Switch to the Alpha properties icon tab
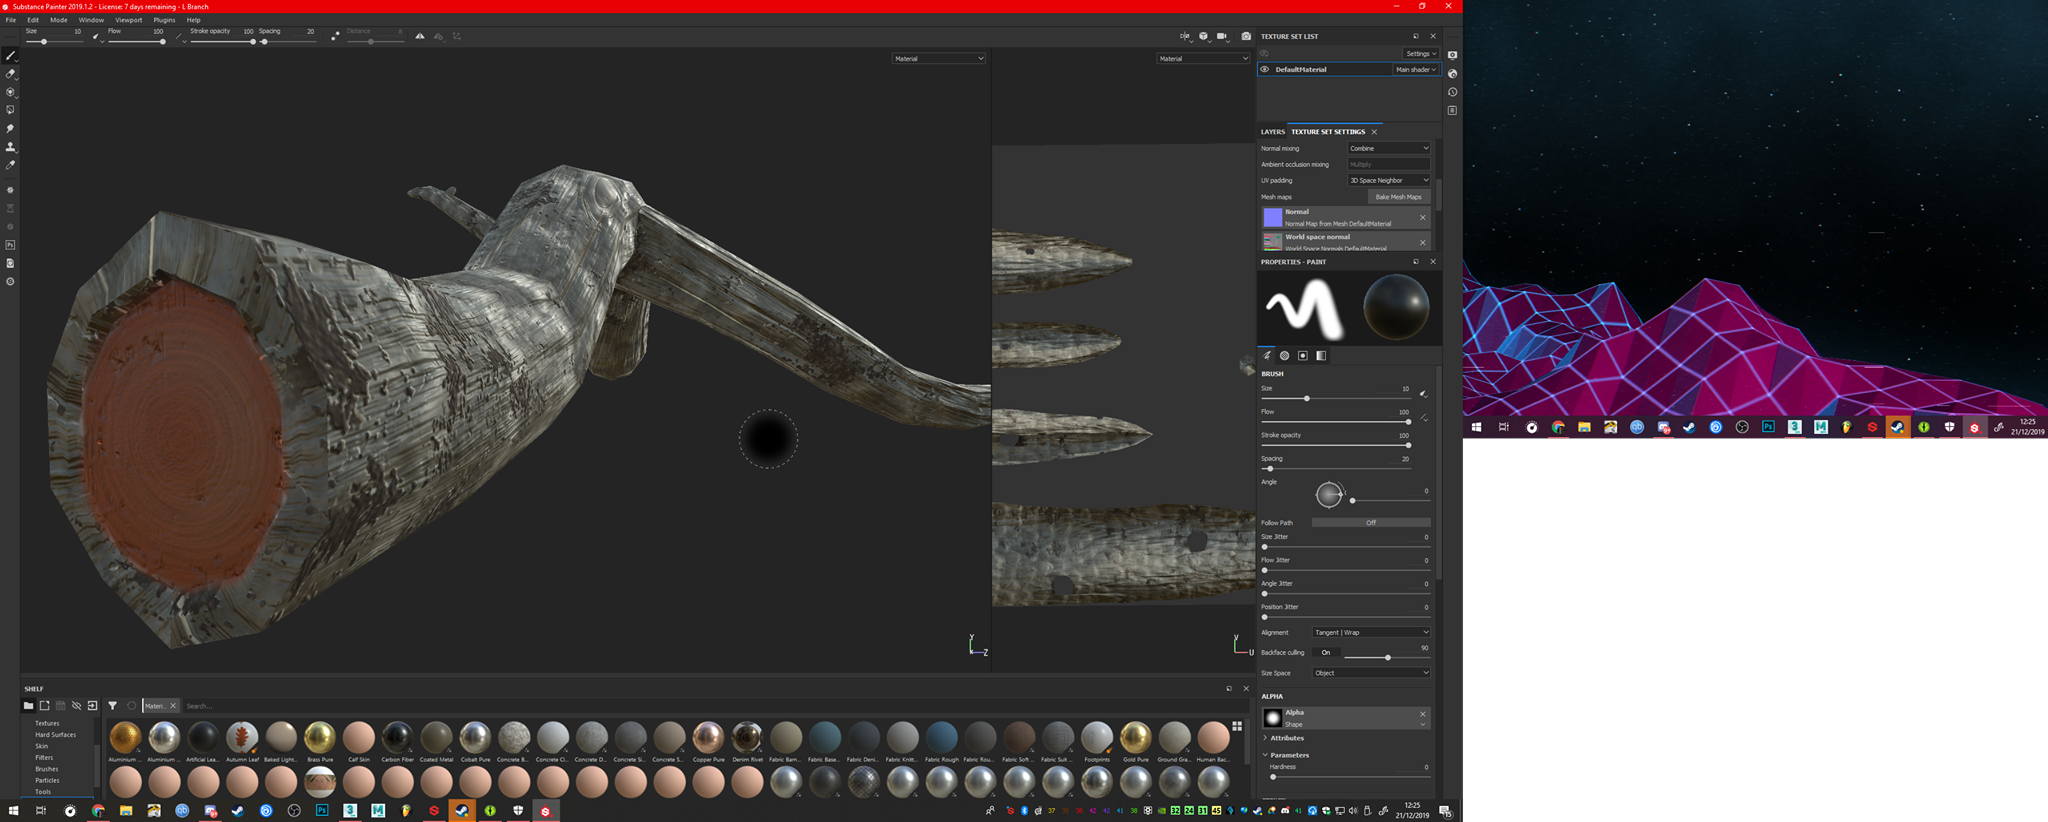 1285,355
